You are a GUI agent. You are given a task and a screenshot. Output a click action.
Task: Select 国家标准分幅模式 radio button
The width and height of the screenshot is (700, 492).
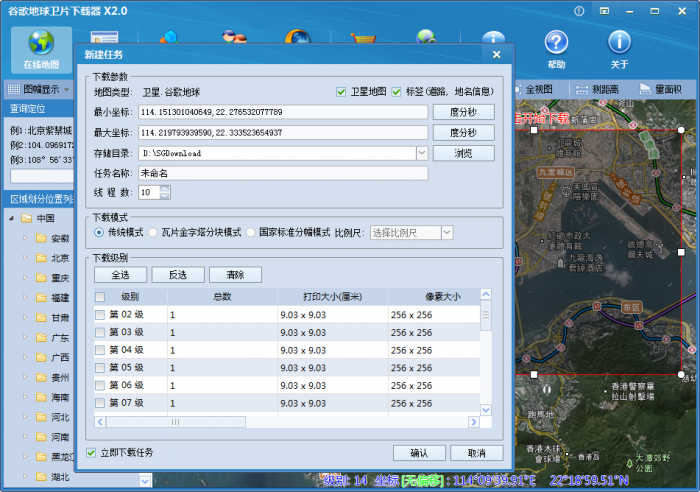tap(251, 232)
